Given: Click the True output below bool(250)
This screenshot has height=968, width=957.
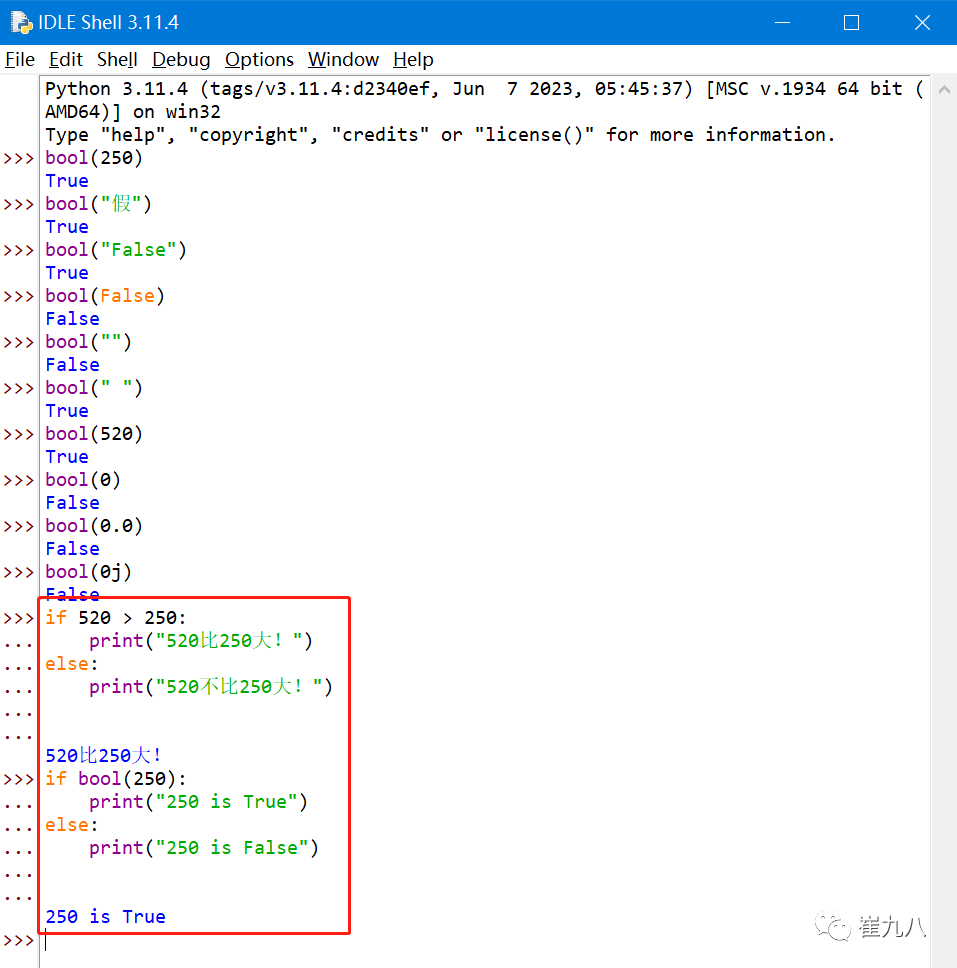Looking at the screenshot, I should pyautogui.click(x=67, y=181).
